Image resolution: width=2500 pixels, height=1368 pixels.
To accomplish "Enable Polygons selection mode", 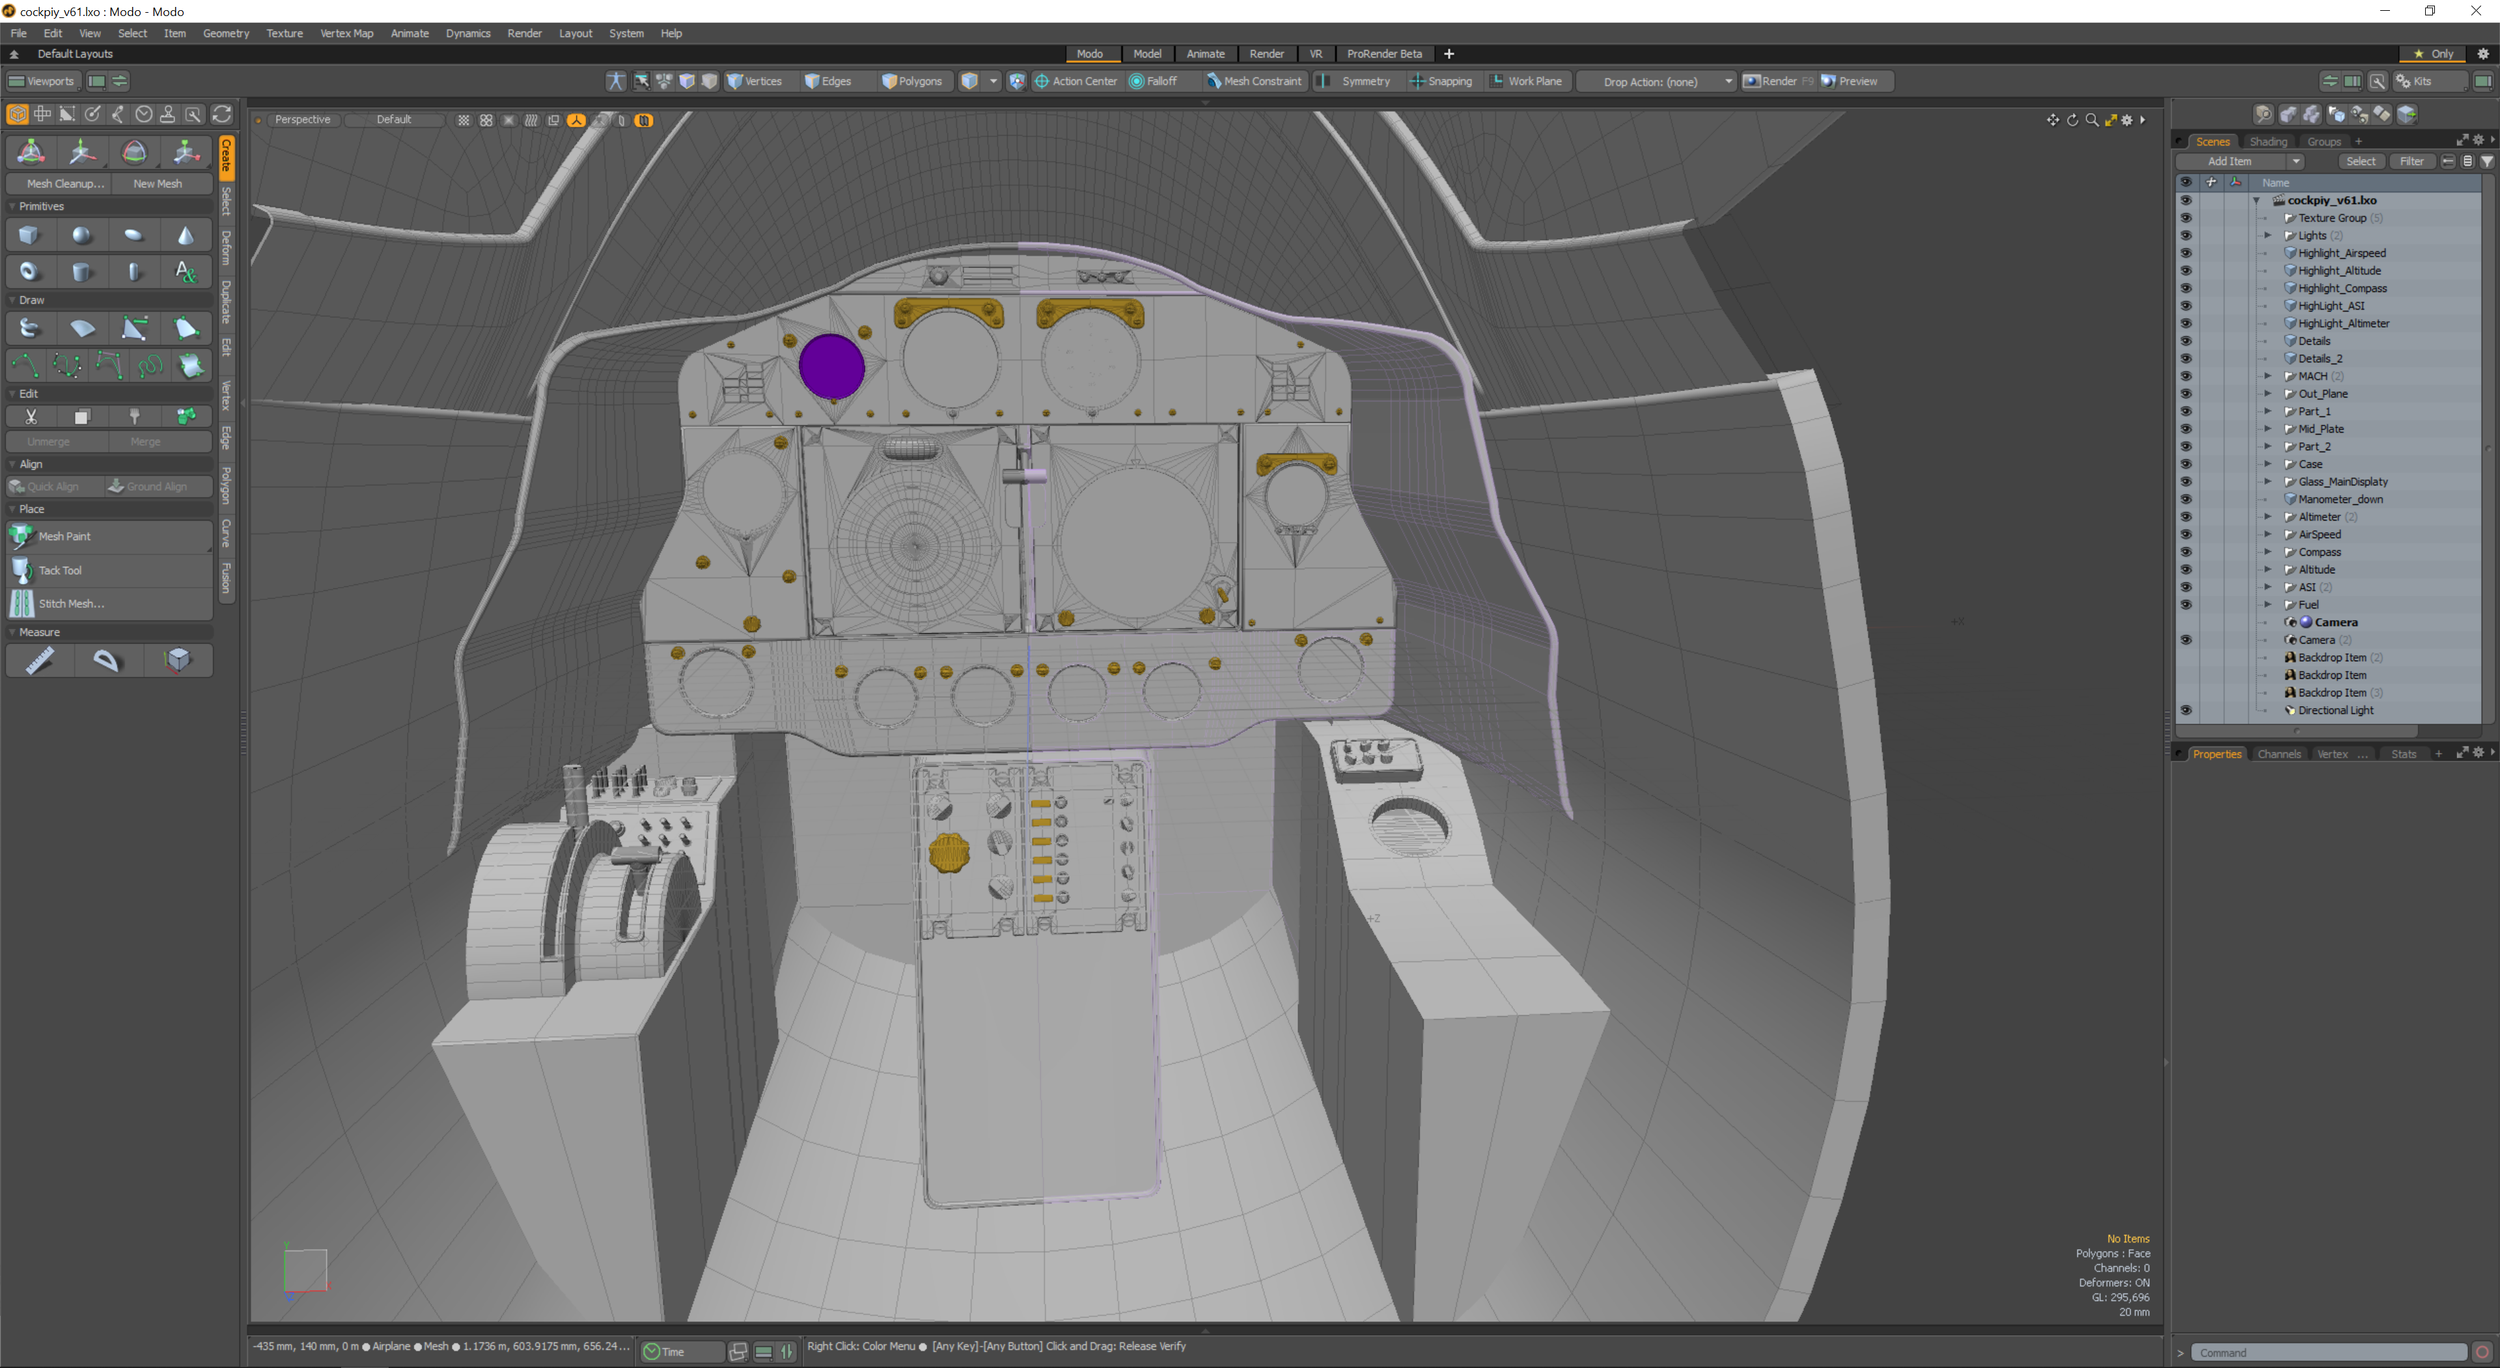I will tap(913, 81).
